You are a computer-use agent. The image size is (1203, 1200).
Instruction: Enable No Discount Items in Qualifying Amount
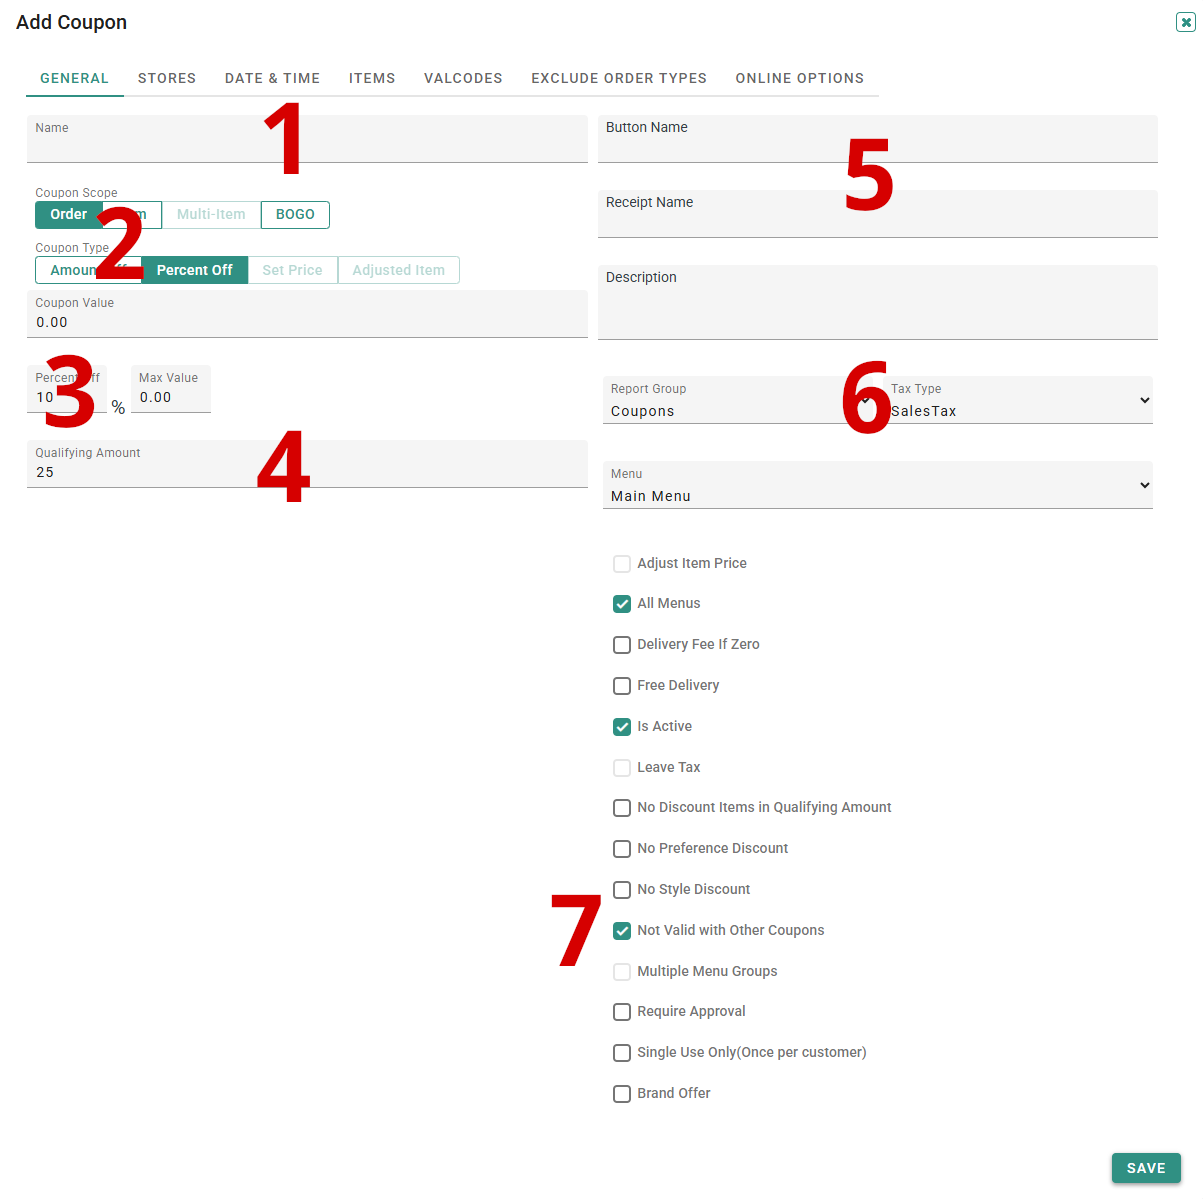[622, 808]
